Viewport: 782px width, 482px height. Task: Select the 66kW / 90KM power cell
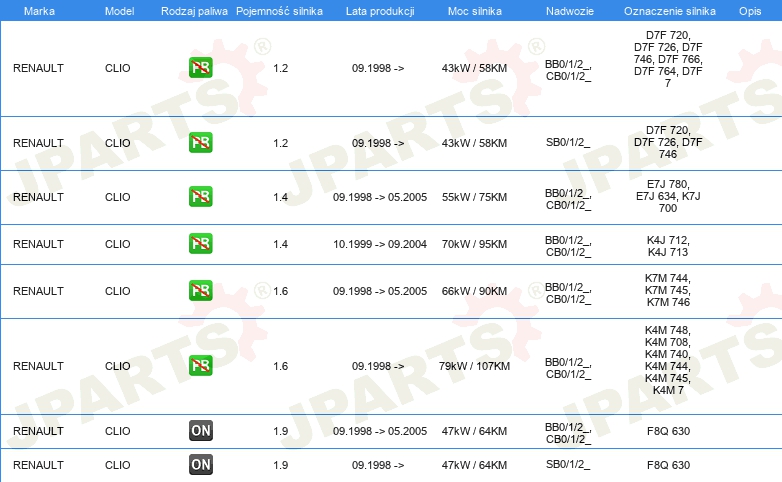coord(474,291)
